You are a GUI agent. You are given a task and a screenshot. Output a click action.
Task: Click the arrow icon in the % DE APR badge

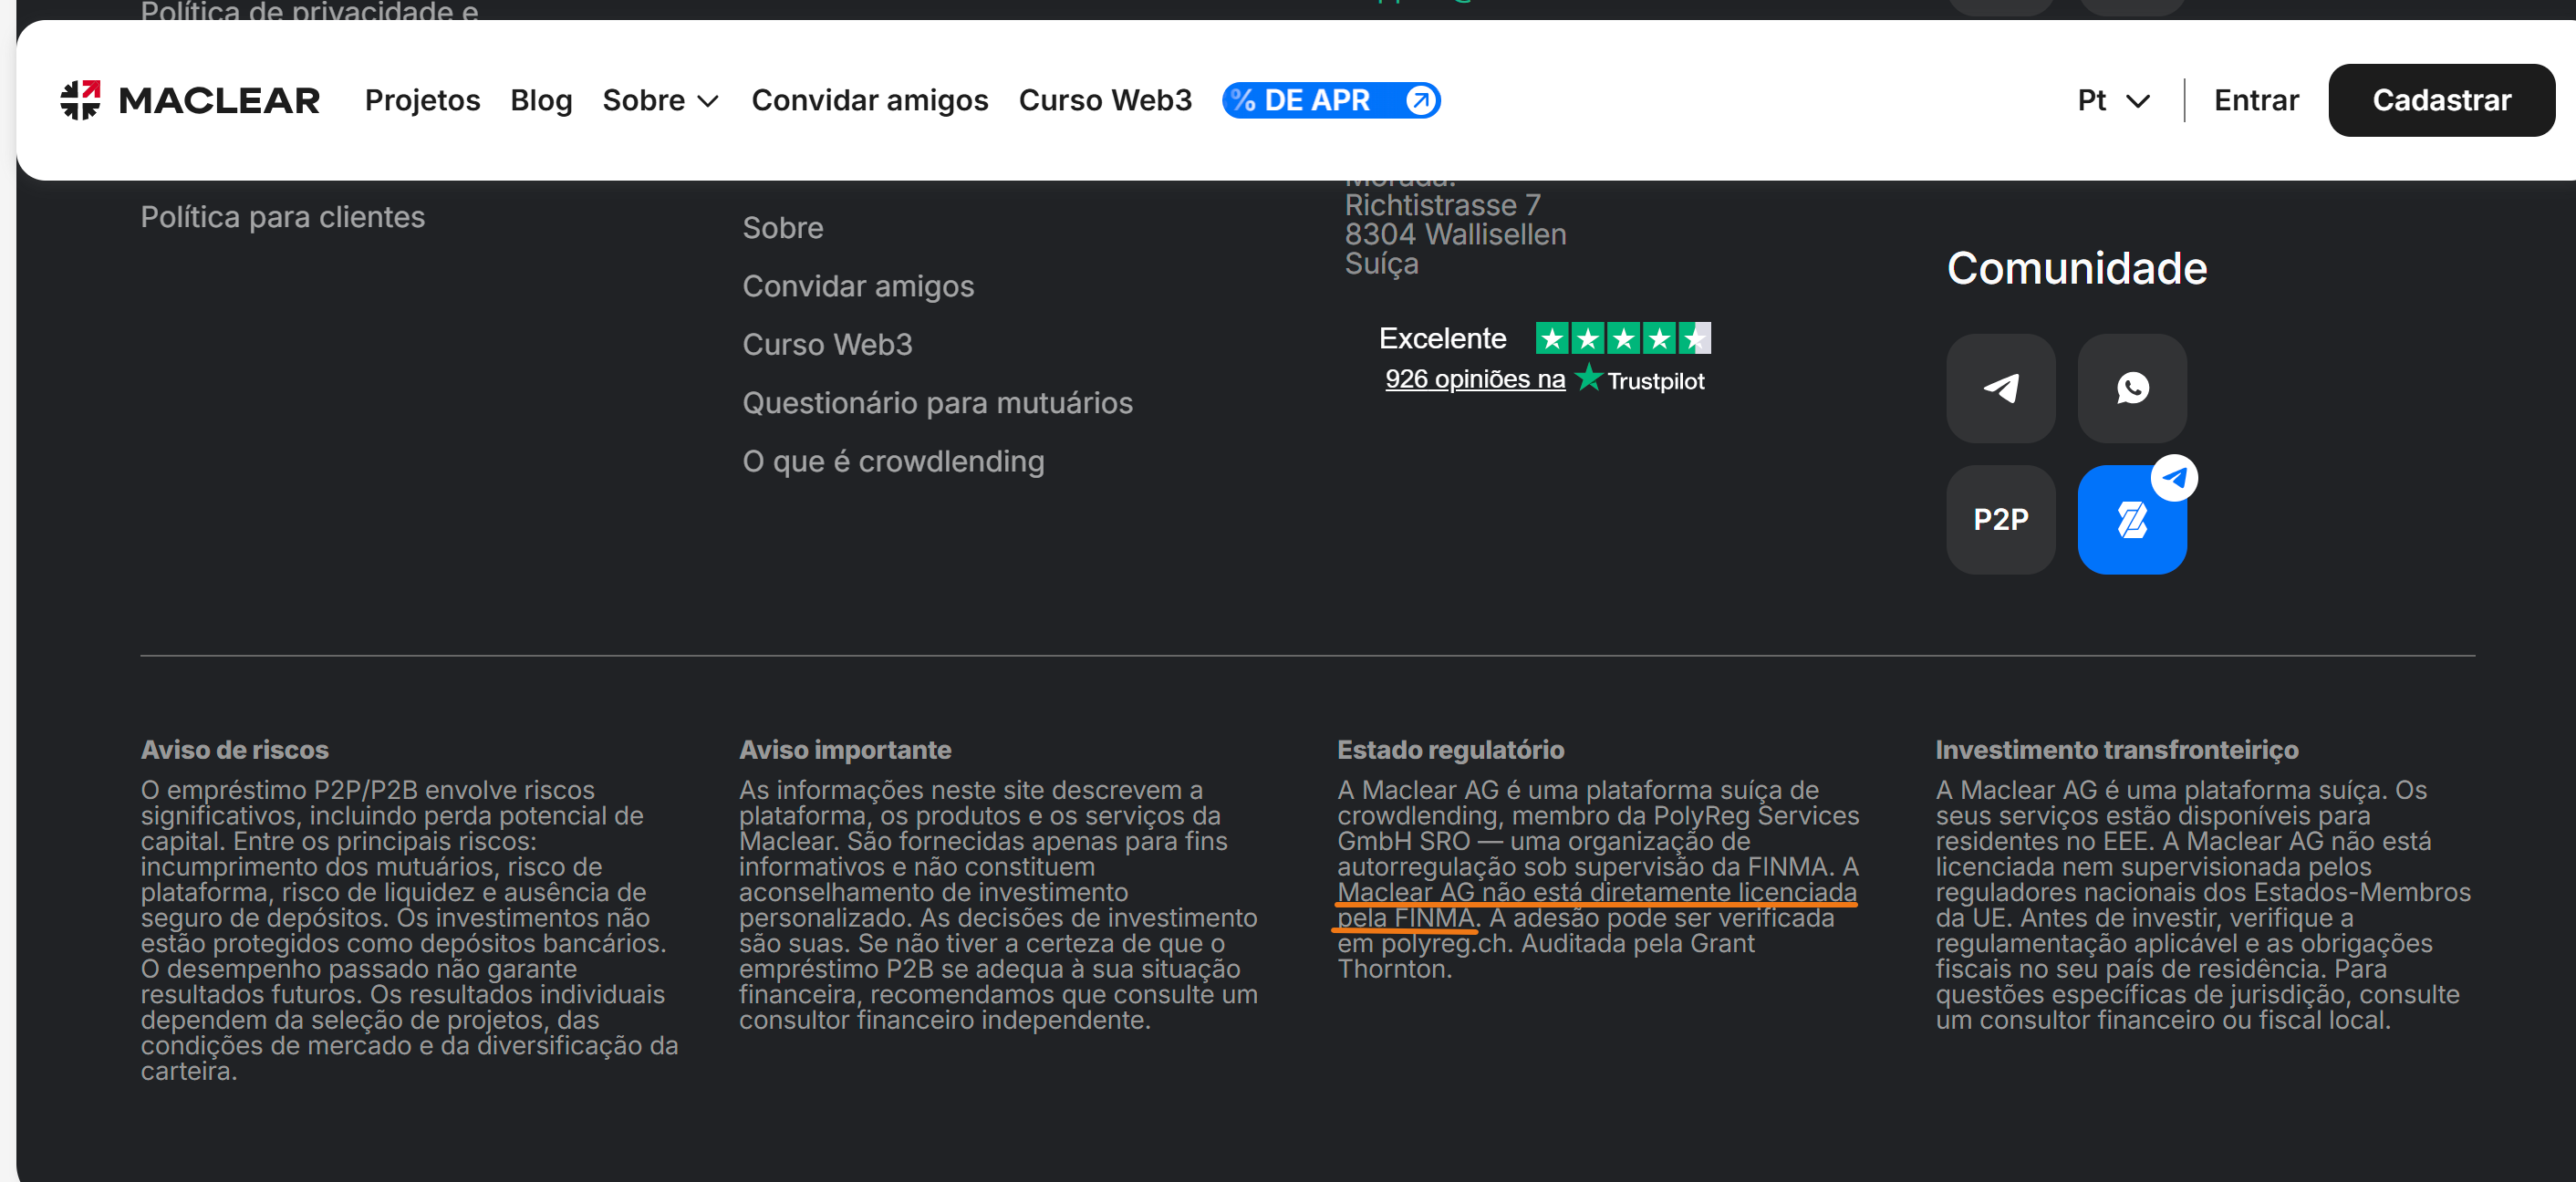click(x=1420, y=100)
